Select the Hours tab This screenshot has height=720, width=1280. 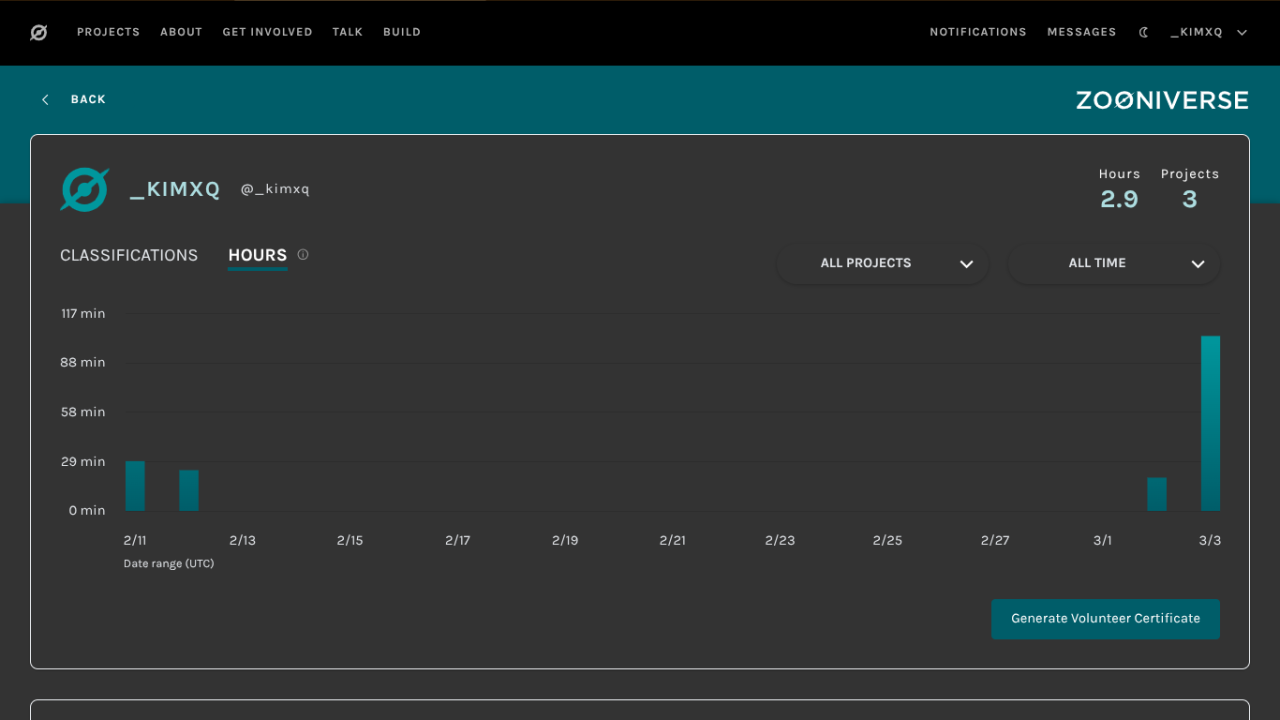[x=258, y=256]
